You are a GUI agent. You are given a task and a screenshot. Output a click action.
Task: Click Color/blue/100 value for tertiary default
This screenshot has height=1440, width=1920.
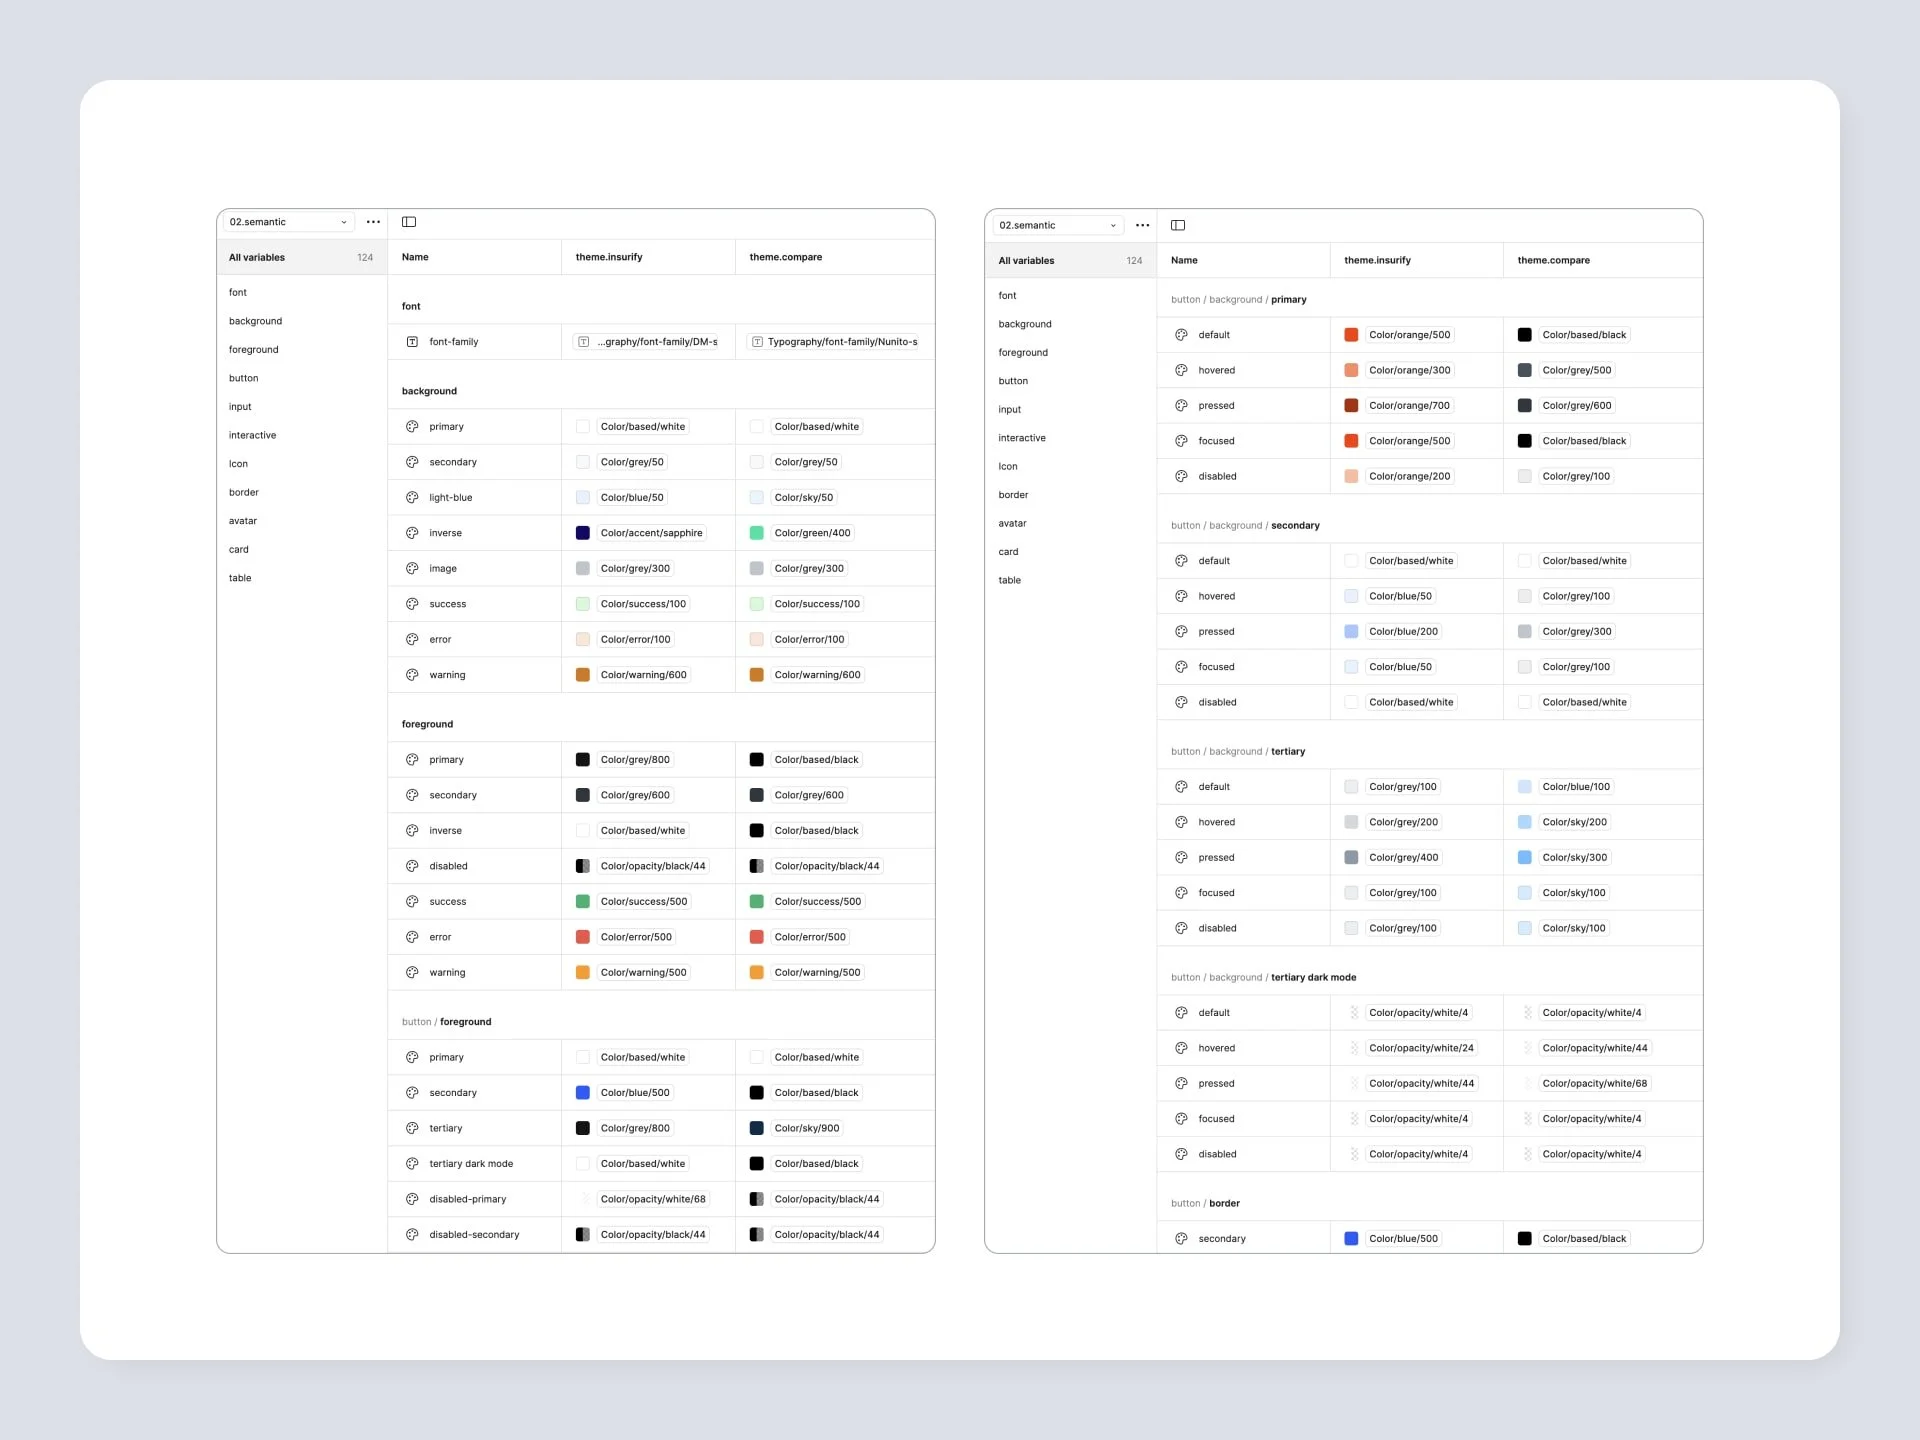coord(1577,787)
